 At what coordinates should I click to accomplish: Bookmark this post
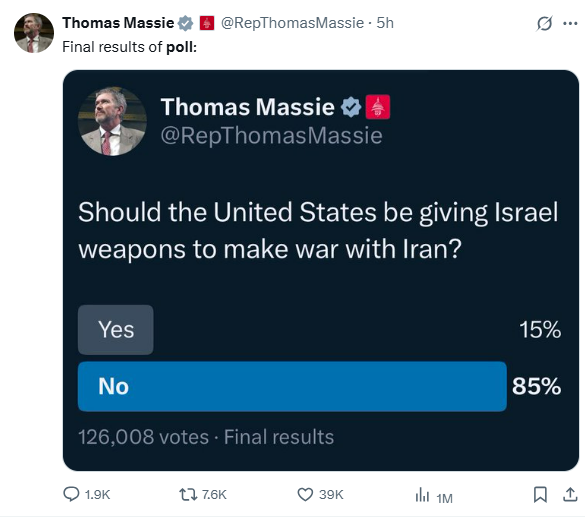click(540, 495)
